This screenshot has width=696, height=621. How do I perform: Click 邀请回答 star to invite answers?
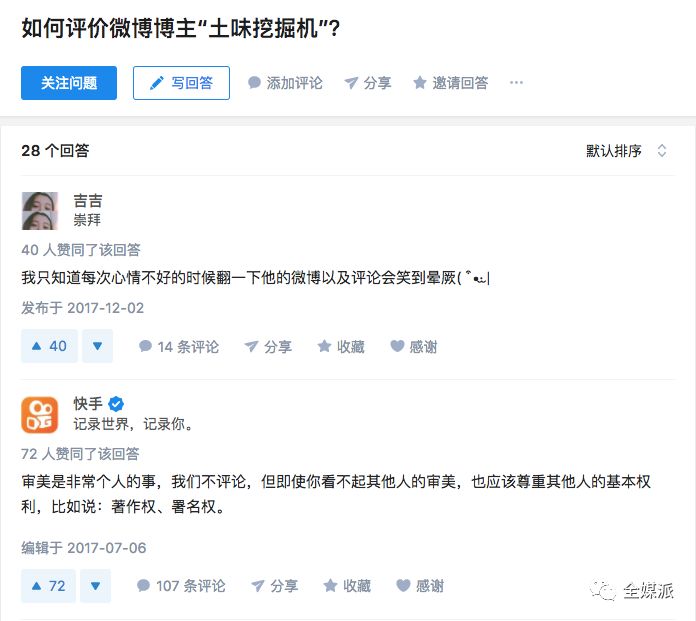(x=450, y=83)
